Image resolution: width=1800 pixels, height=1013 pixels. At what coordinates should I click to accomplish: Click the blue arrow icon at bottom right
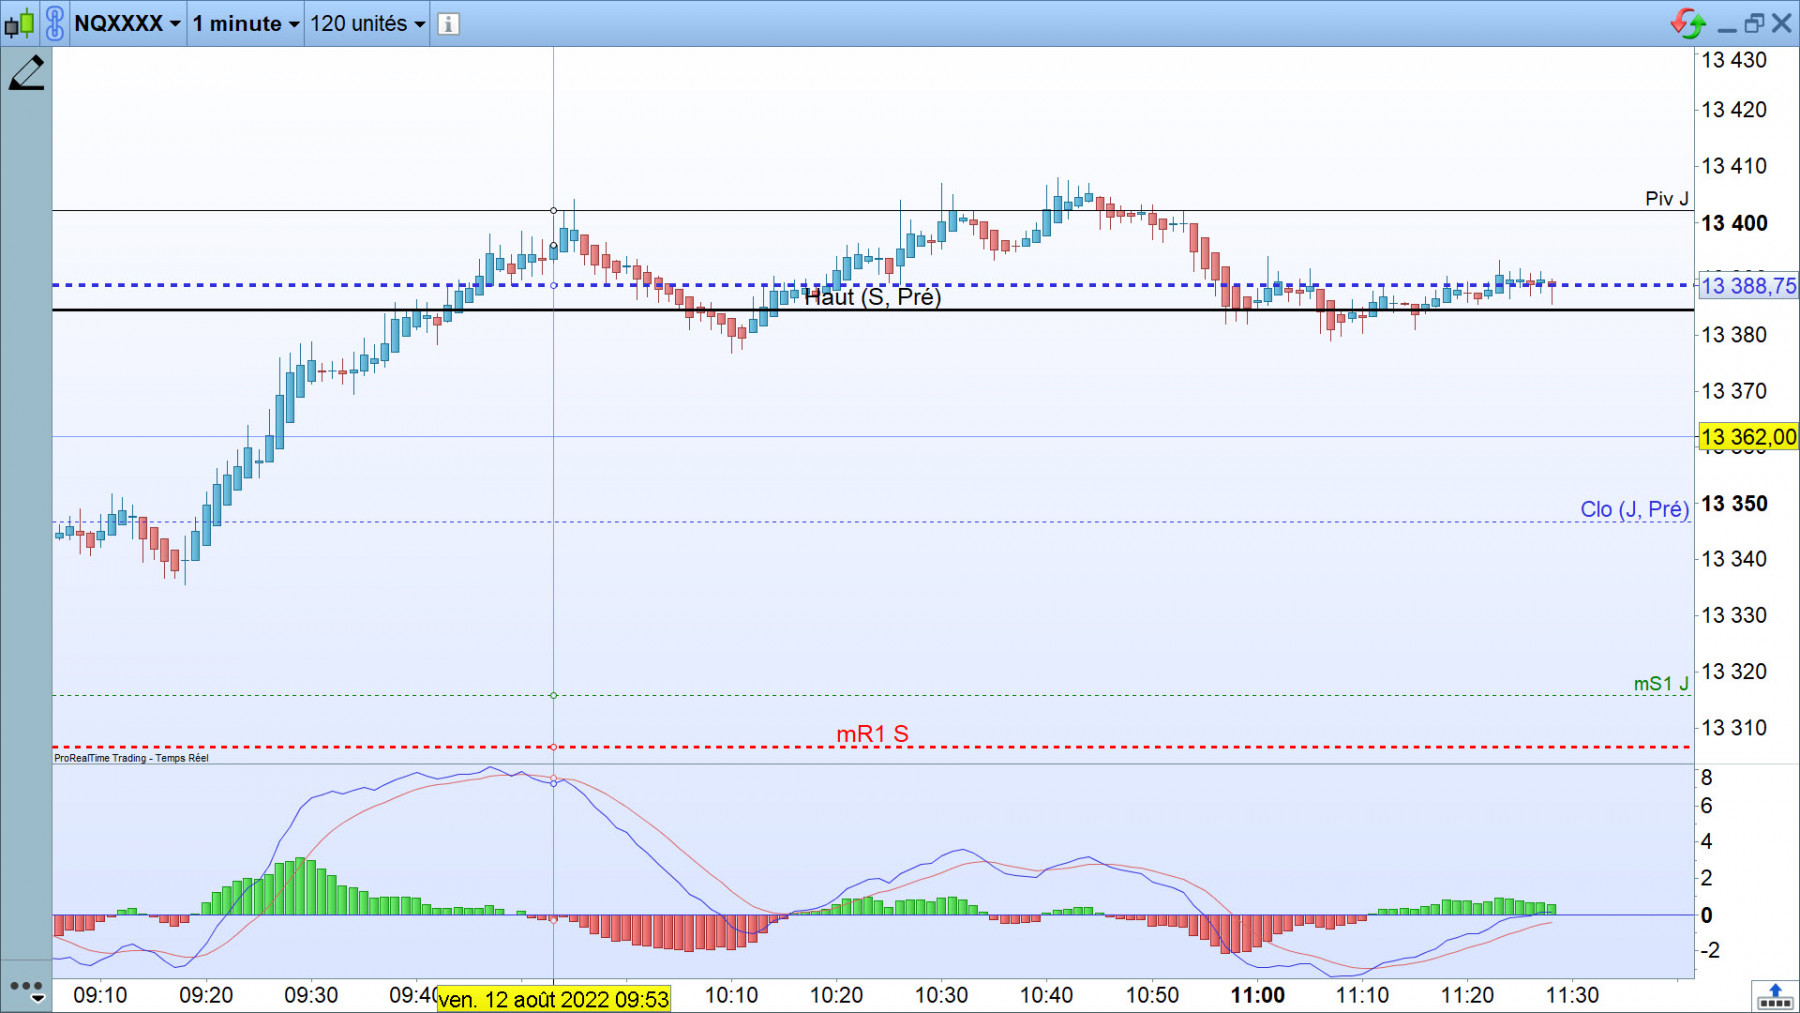(x=1775, y=996)
